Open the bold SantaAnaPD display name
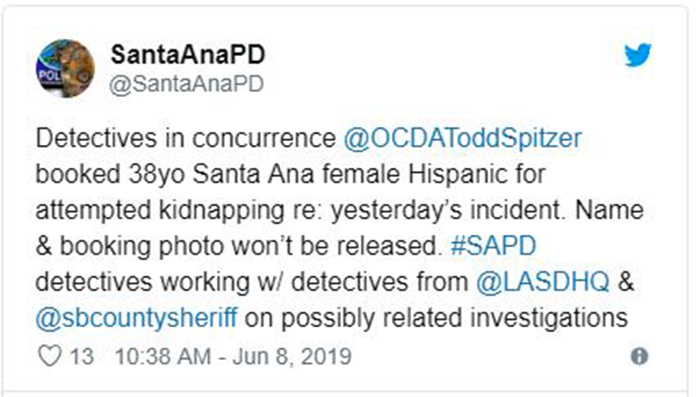The height and width of the screenshot is (397, 700). tap(188, 54)
